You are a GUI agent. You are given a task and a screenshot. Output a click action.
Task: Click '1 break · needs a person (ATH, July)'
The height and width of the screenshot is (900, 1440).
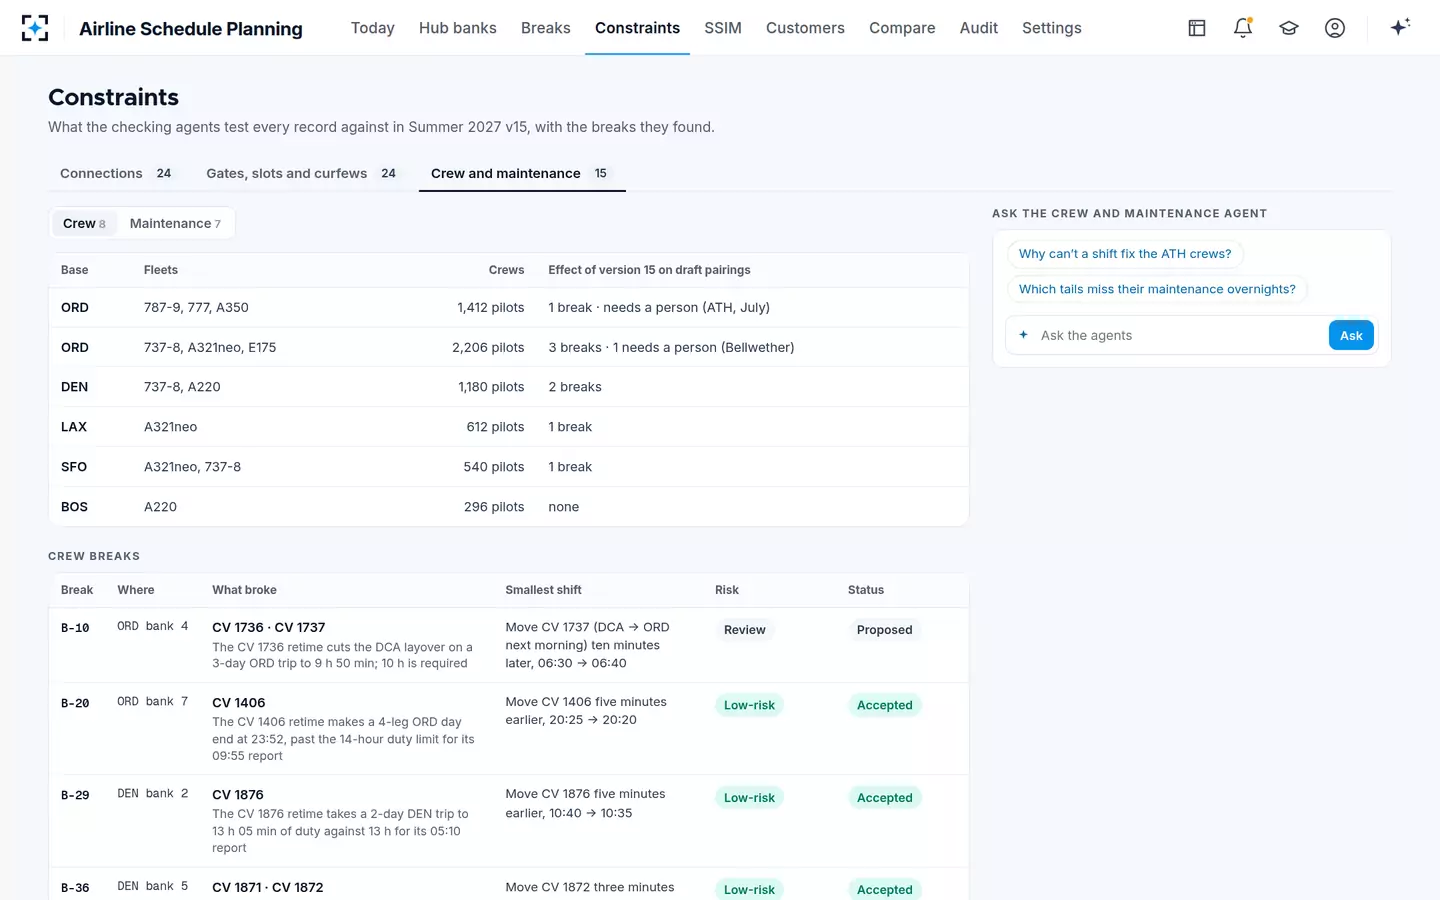tap(659, 307)
